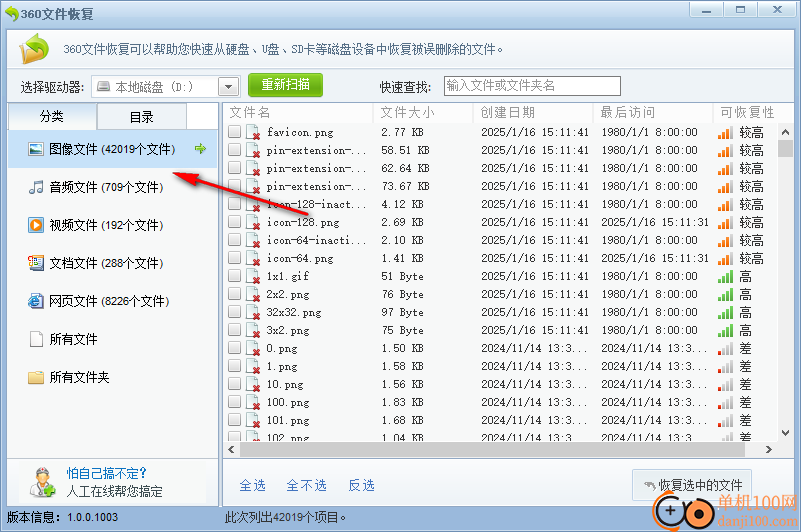Click the file icon of icon-64.png
This screenshot has width=801, height=532.
[x=253, y=259]
